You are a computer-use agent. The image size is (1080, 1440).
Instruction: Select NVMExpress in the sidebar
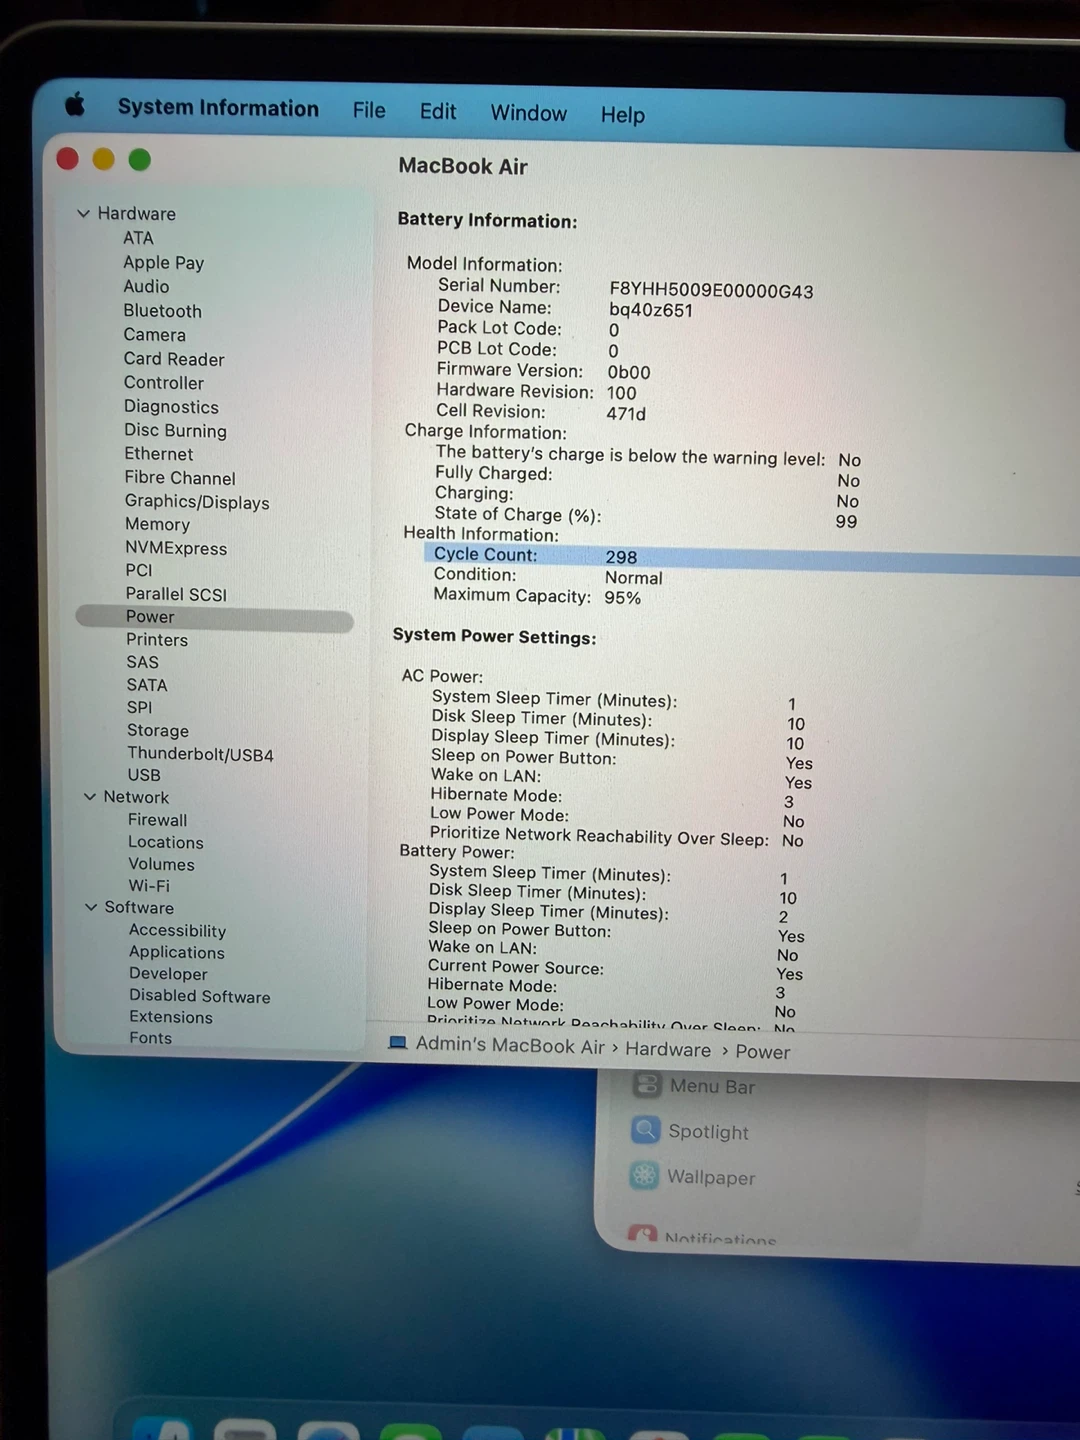click(176, 548)
